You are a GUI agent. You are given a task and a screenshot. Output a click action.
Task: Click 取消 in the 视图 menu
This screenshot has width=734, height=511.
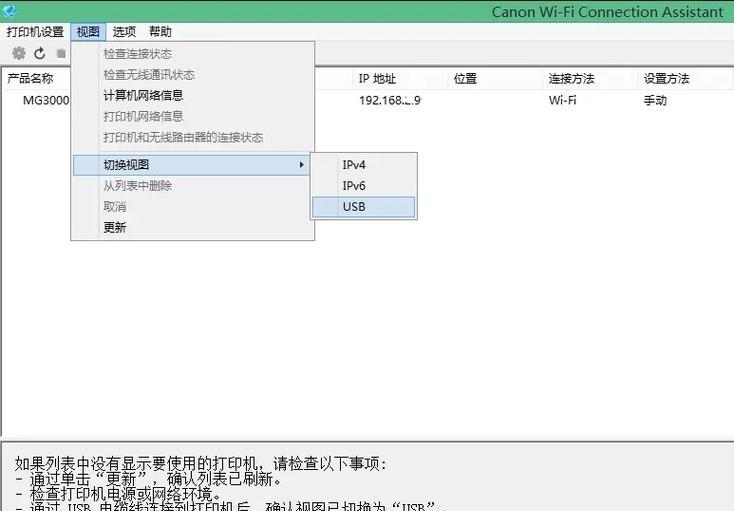point(193,207)
